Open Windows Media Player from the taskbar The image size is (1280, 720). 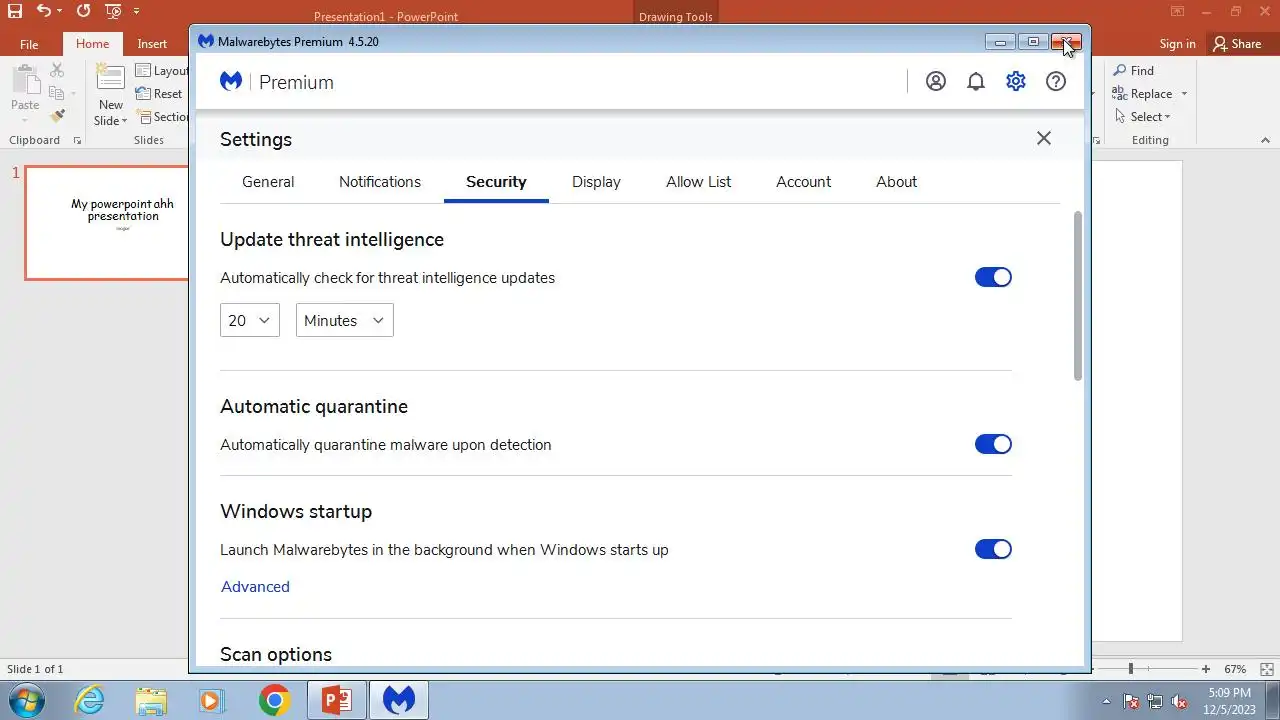pyautogui.click(x=212, y=700)
